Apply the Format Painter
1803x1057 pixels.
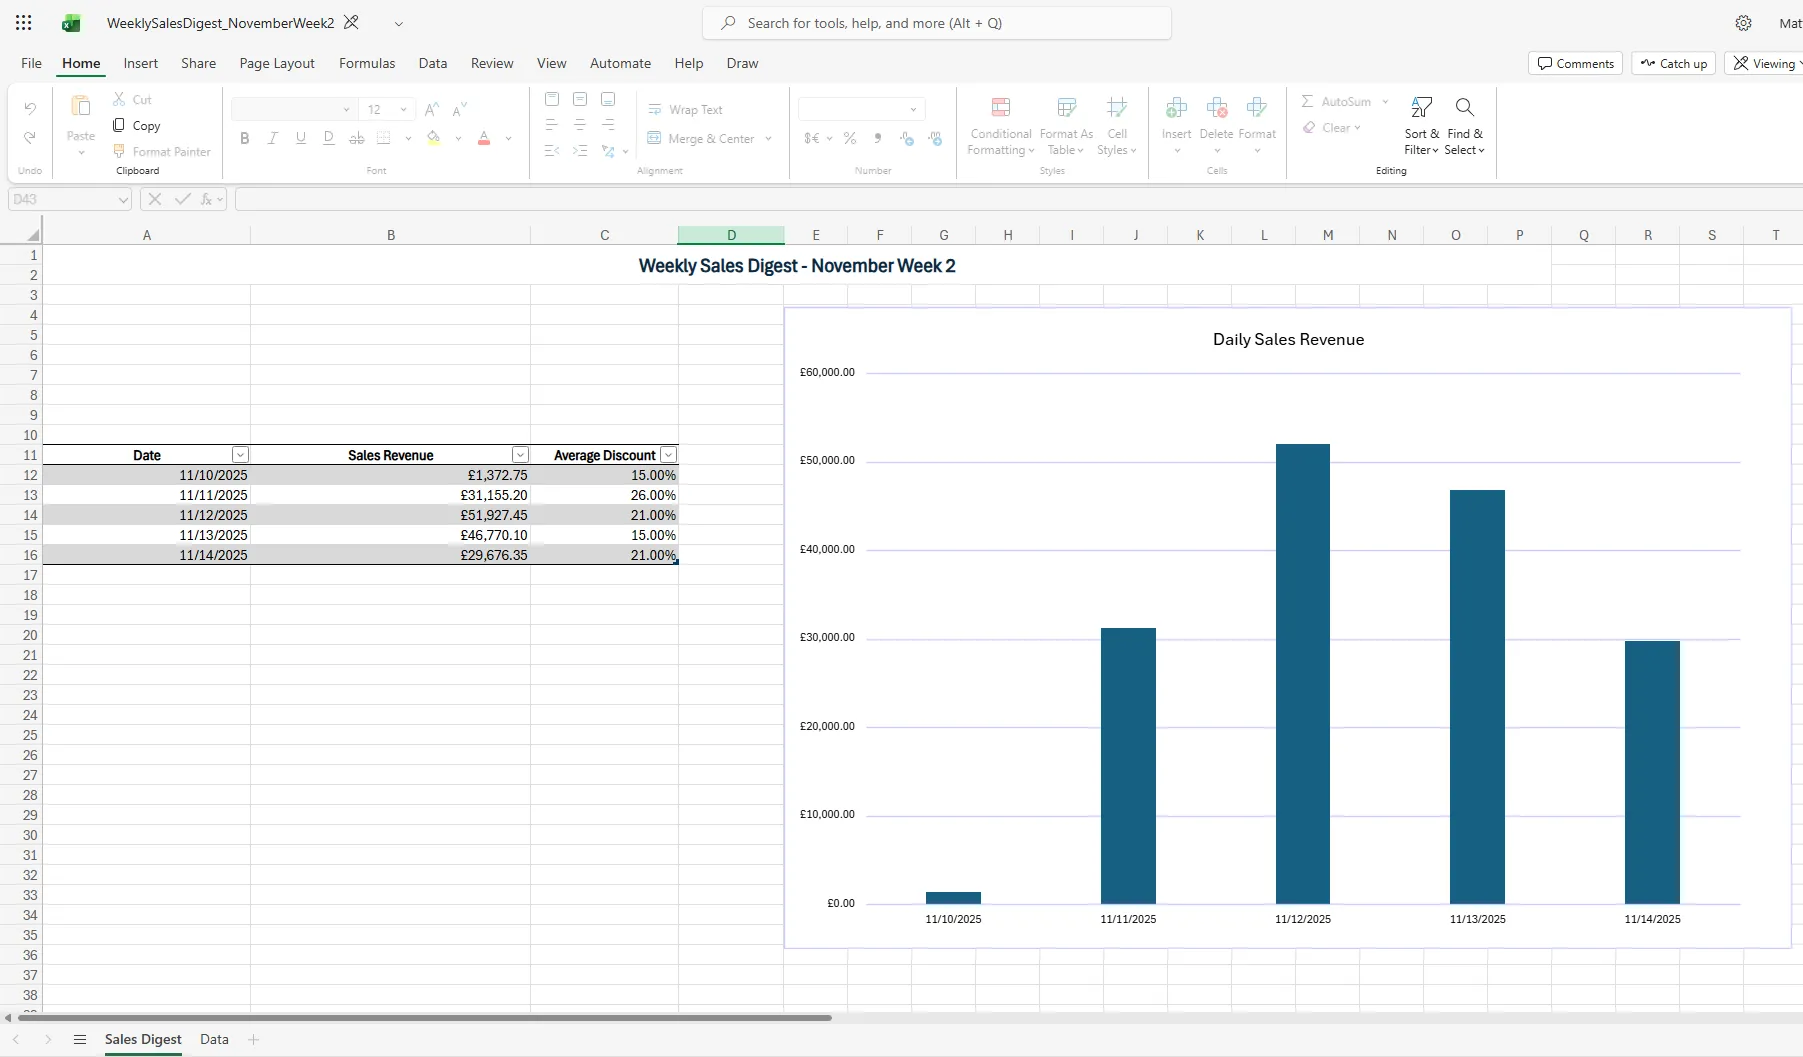click(162, 151)
